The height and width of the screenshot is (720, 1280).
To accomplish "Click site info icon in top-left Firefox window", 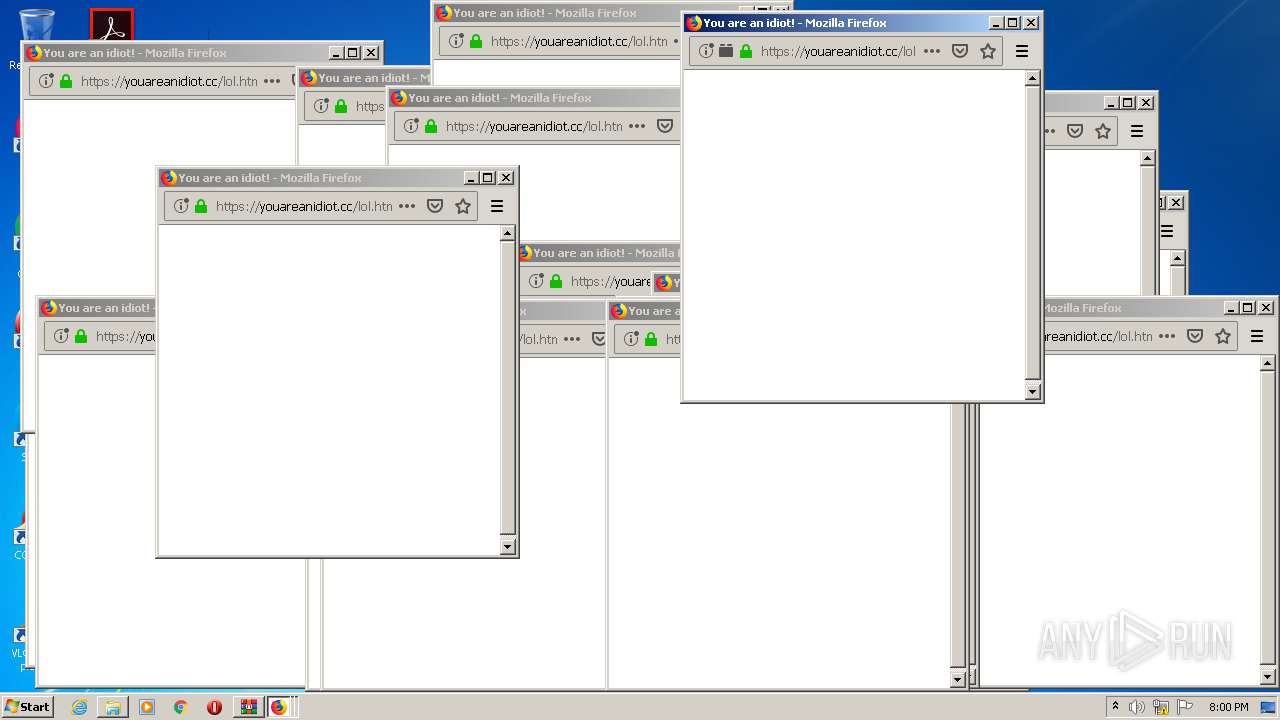I will pyautogui.click(x=46, y=81).
